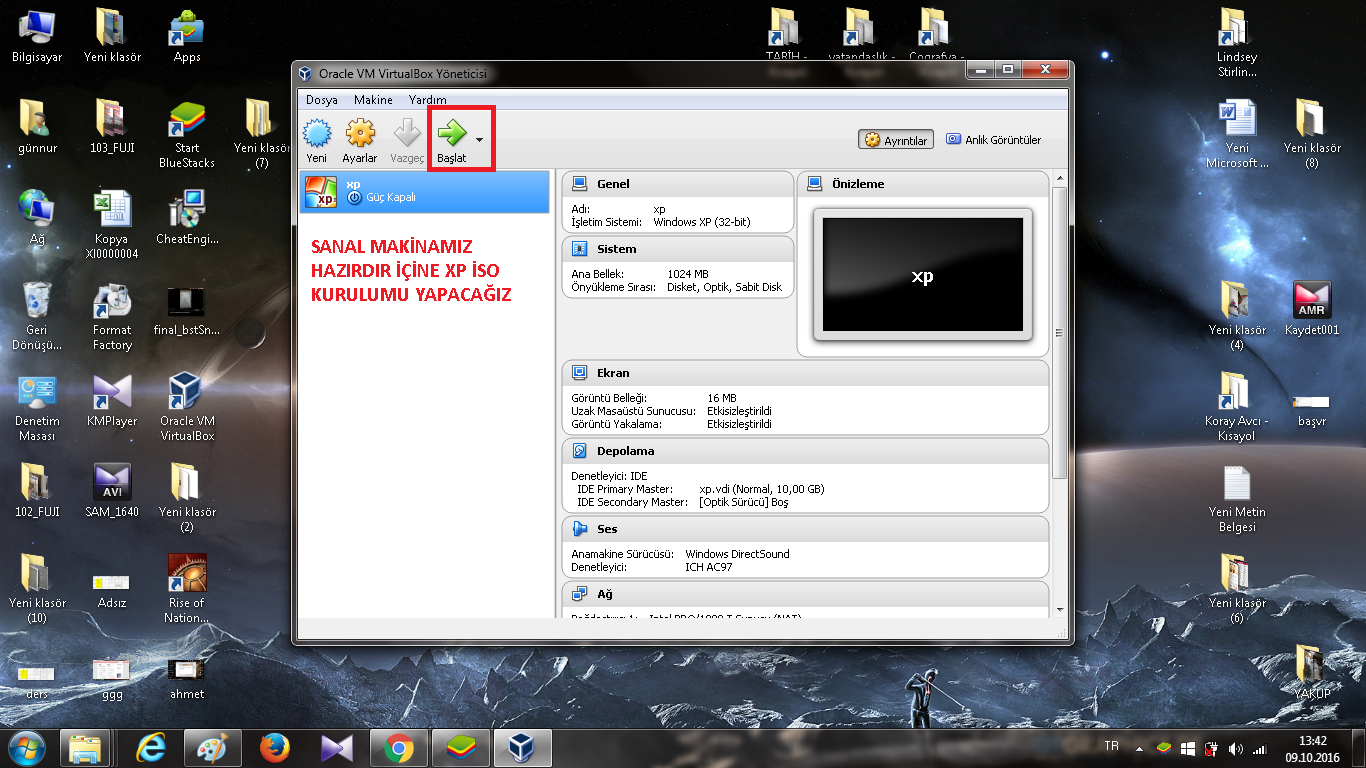Click the Apps desktop shortcut
This screenshot has width=1366, height=768.
coord(187,35)
